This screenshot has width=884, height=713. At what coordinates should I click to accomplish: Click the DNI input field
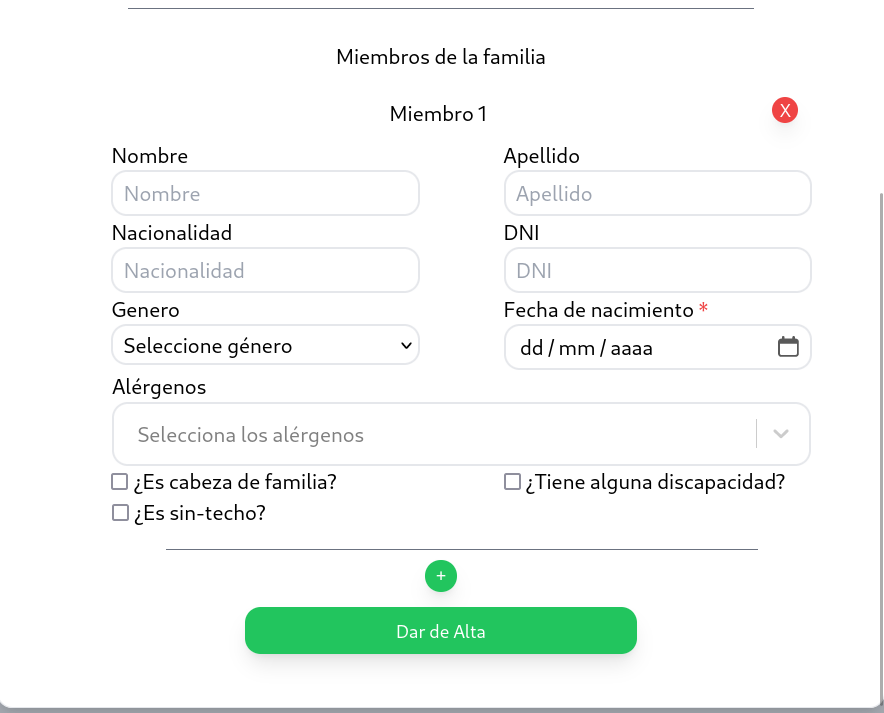tap(657, 271)
